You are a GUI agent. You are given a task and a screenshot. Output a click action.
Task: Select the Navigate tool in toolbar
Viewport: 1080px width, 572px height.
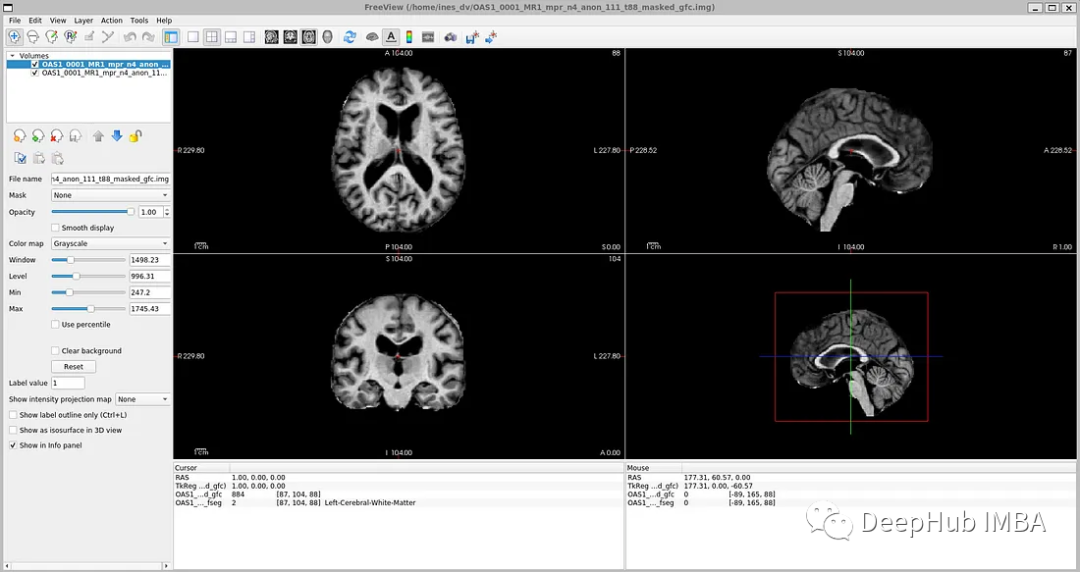point(14,37)
